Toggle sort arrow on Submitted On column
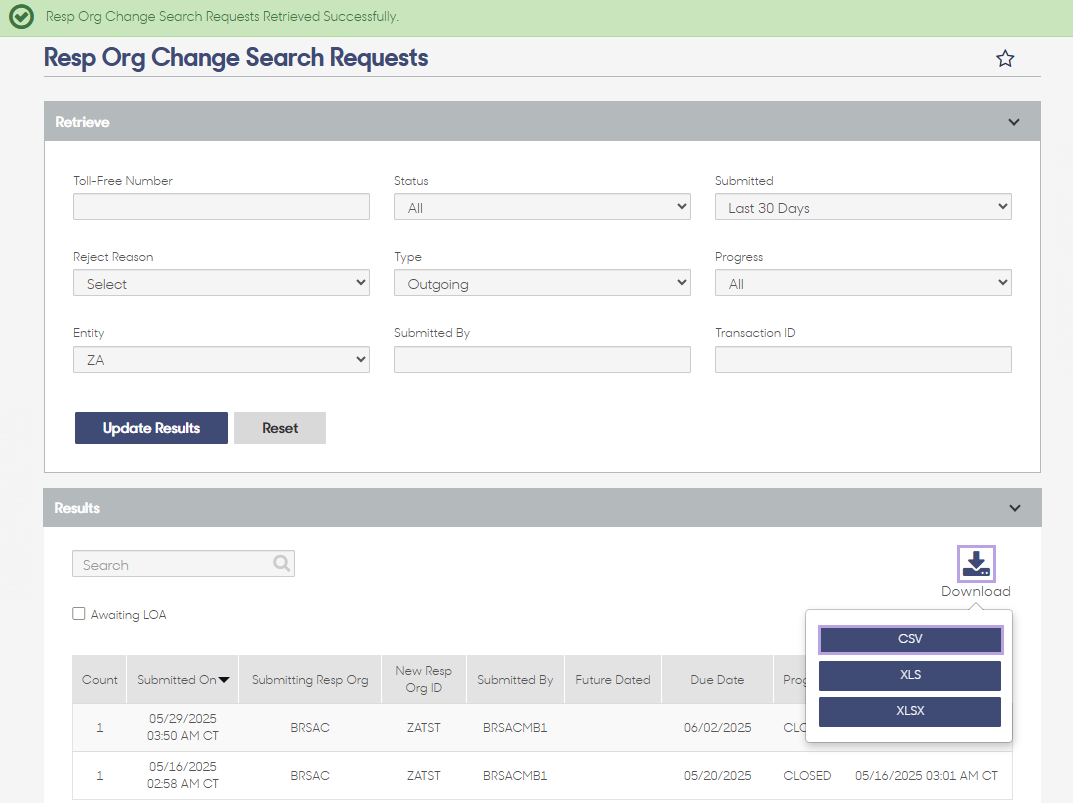 click(224, 680)
